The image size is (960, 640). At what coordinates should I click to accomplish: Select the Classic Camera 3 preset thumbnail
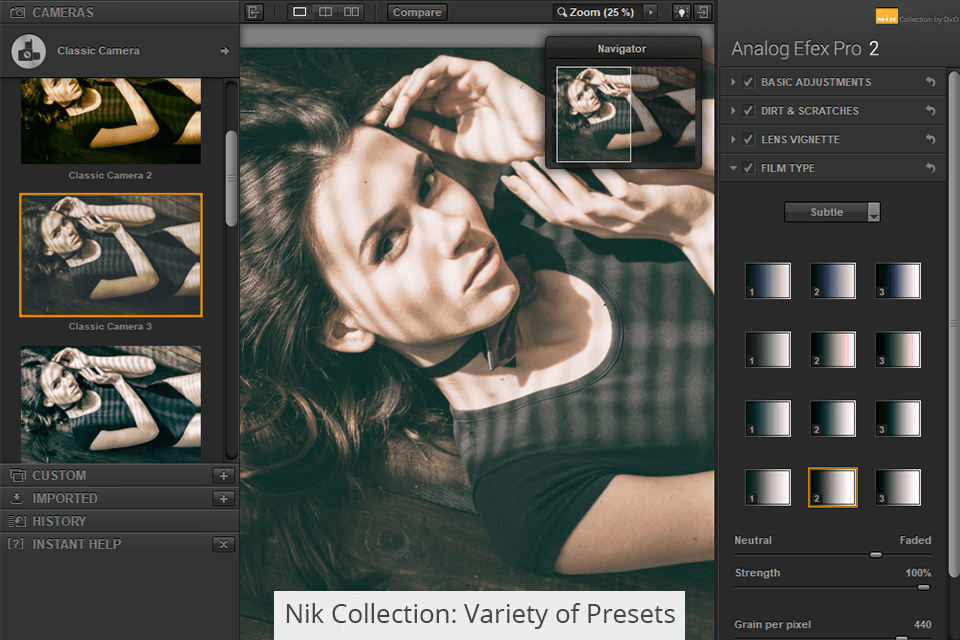(111, 255)
